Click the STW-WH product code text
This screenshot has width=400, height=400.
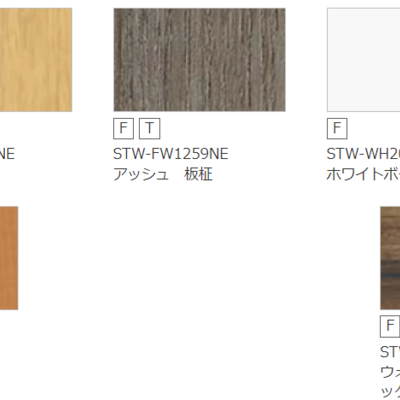point(363,154)
